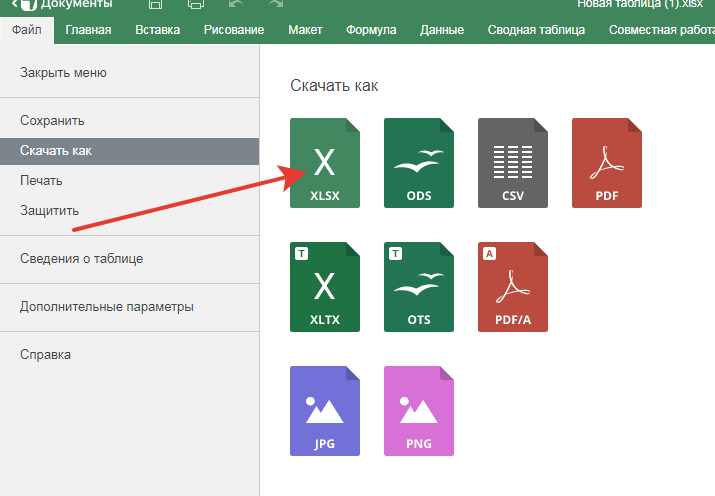Switch to the Рисование tab
Image resolution: width=715 pixels, height=496 pixels.
[234, 30]
